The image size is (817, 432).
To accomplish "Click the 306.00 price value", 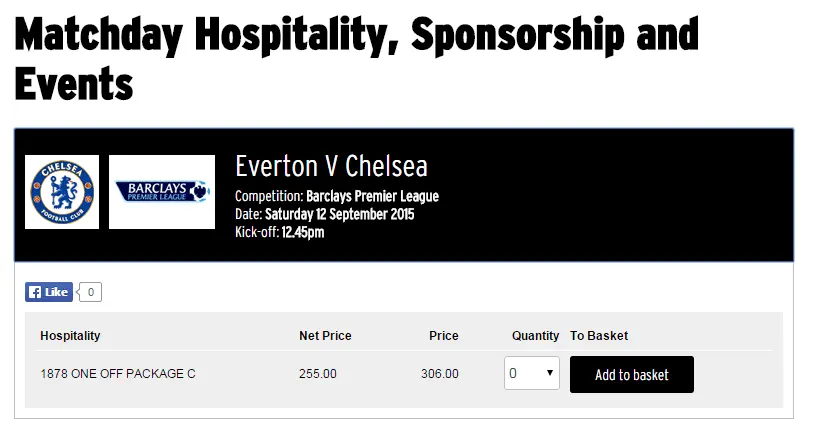I will pyautogui.click(x=440, y=374).
